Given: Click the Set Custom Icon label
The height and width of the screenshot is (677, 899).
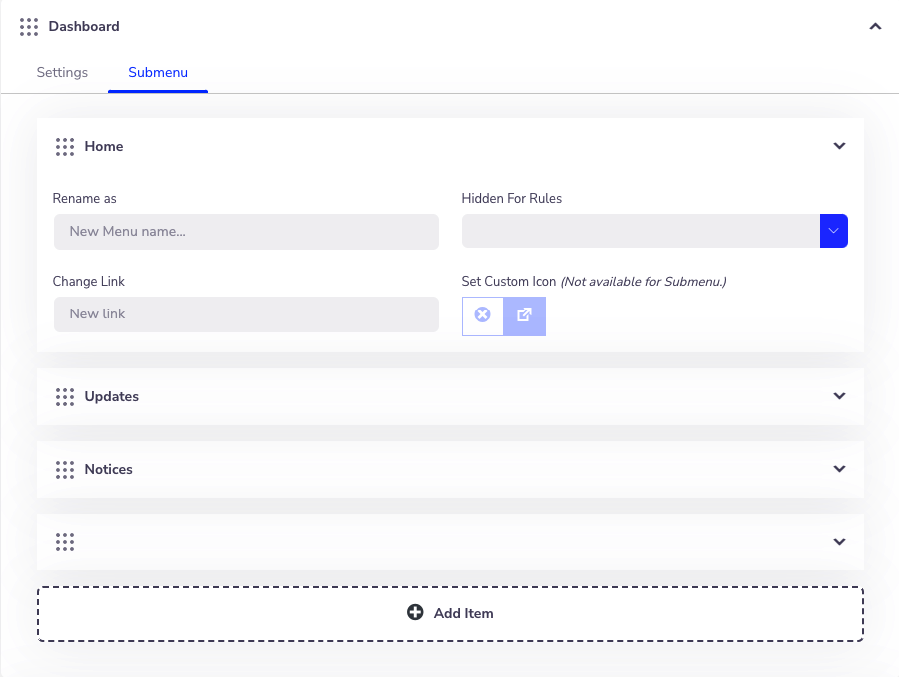Looking at the screenshot, I should [x=509, y=281].
